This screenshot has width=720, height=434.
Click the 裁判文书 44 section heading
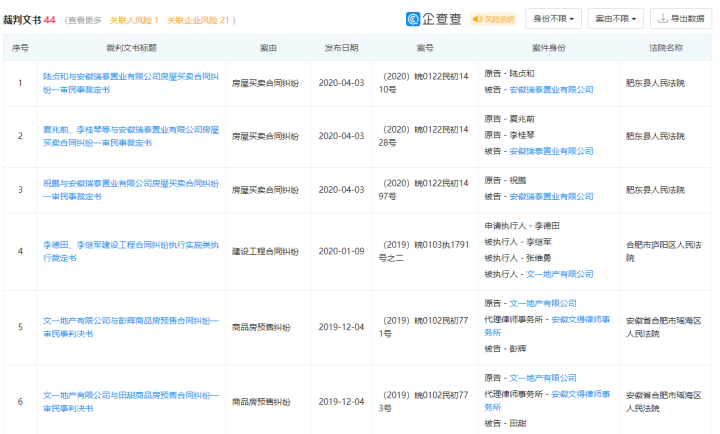pyautogui.click(x=29, y=20)
